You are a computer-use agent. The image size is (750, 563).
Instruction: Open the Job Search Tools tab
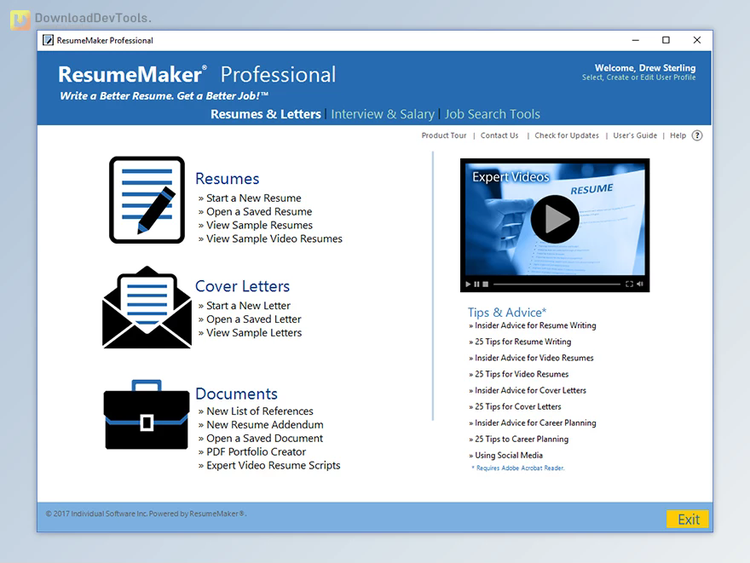coord(492,114)
